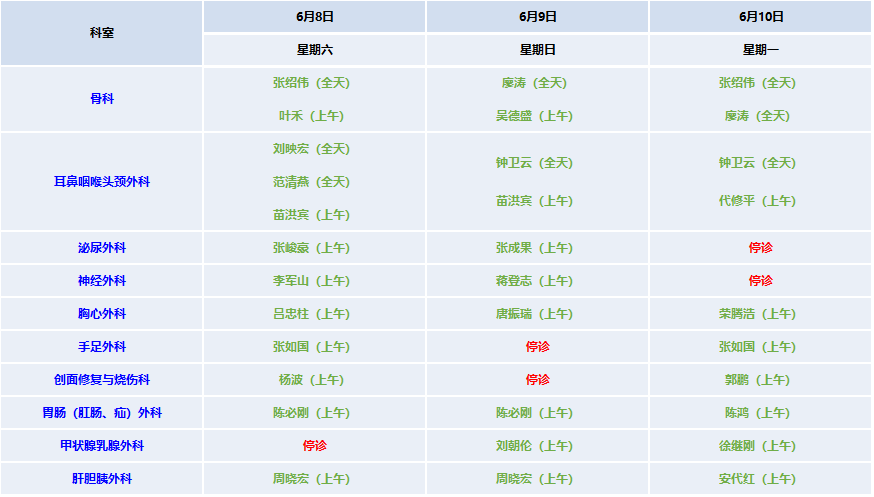Click doctor 刘朝伦（上午）
The image size is (874, 497).
pyautogui.click(x=537, y=446)
